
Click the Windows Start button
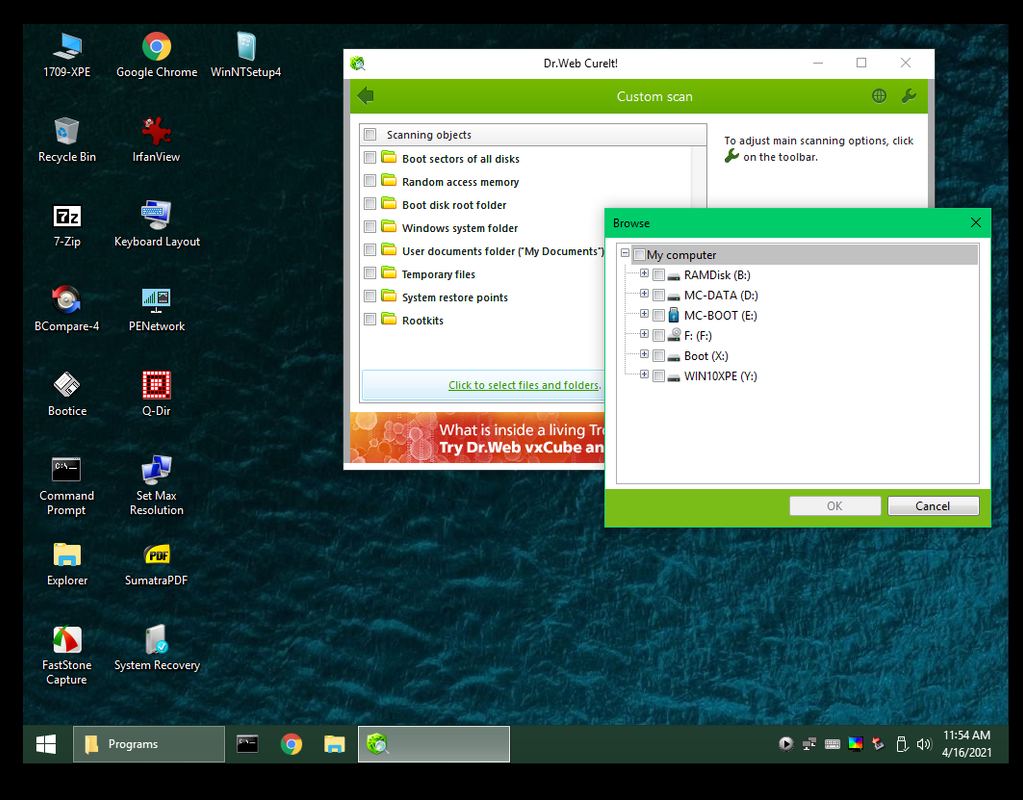tap(46, 744)
